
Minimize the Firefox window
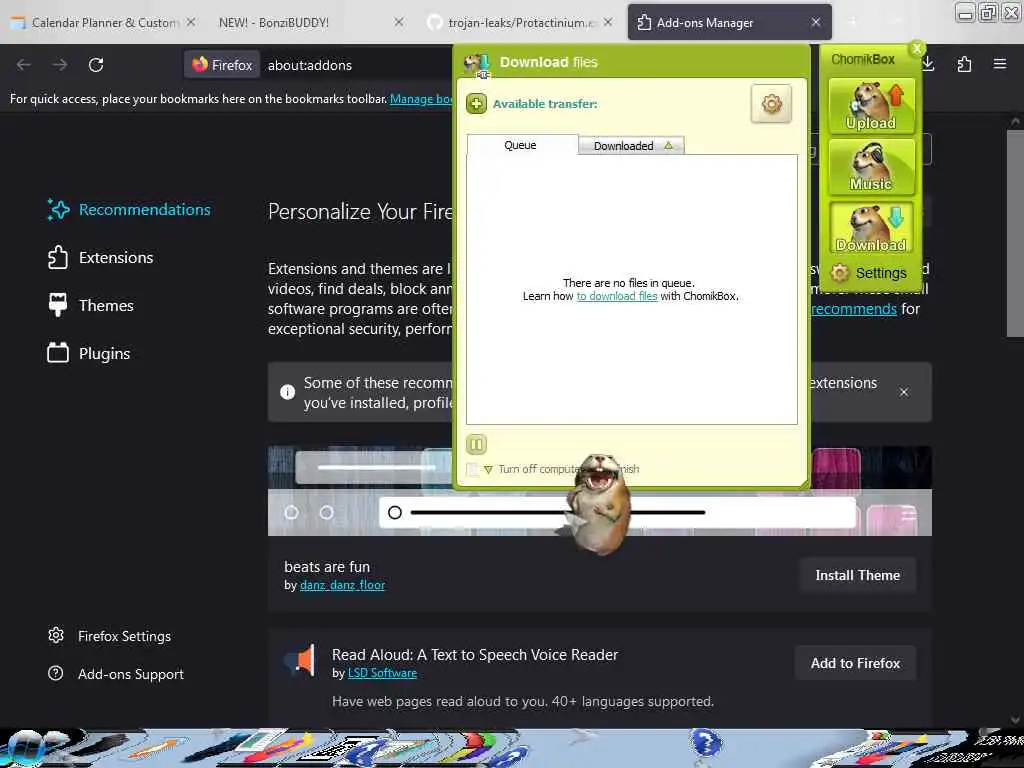965,12
